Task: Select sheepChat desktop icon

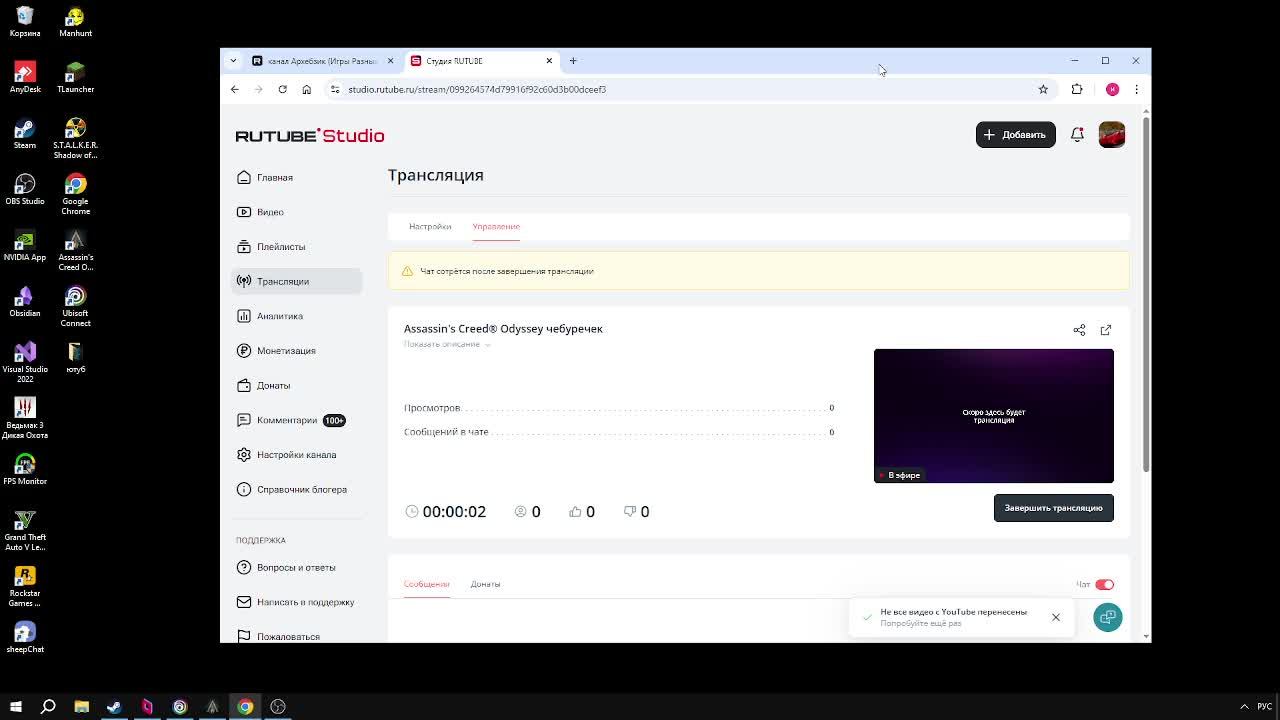Action: (x=25, y=638)
